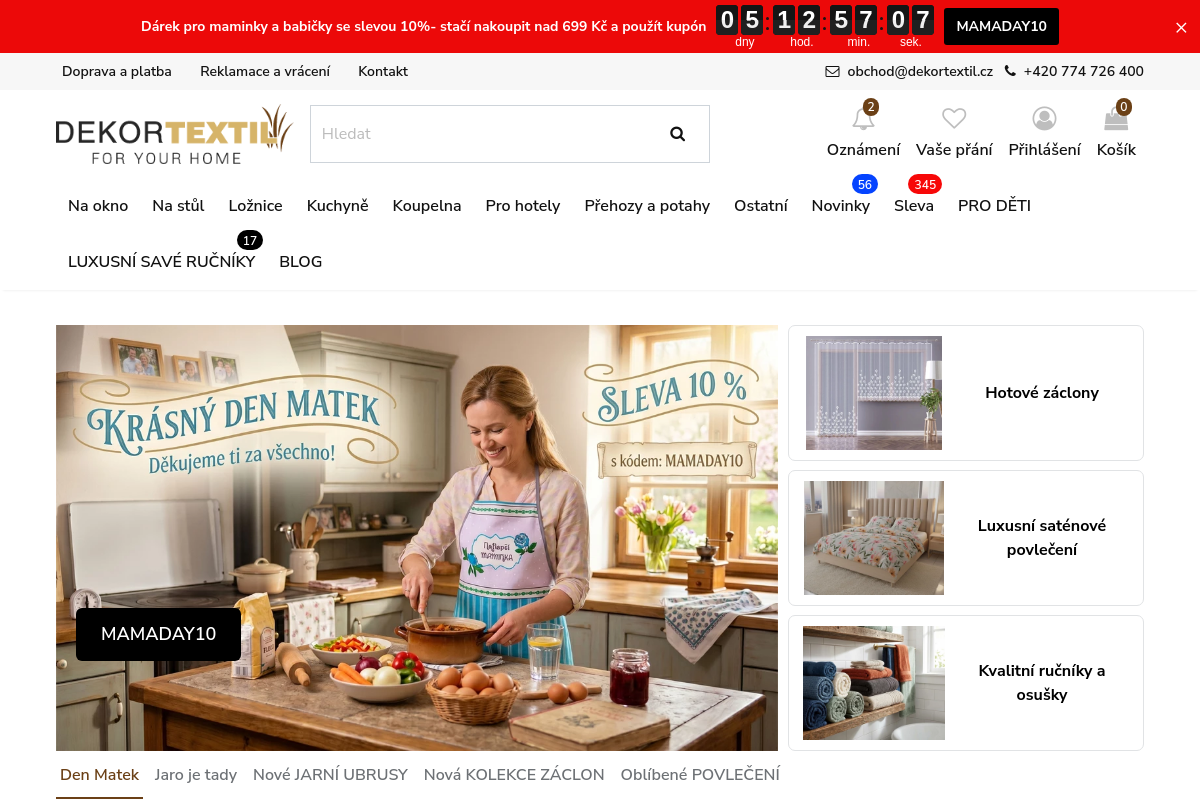Open the Sleva discounts menu item
The height and width of the screenshot is (800, 1200).
(913, 206)
